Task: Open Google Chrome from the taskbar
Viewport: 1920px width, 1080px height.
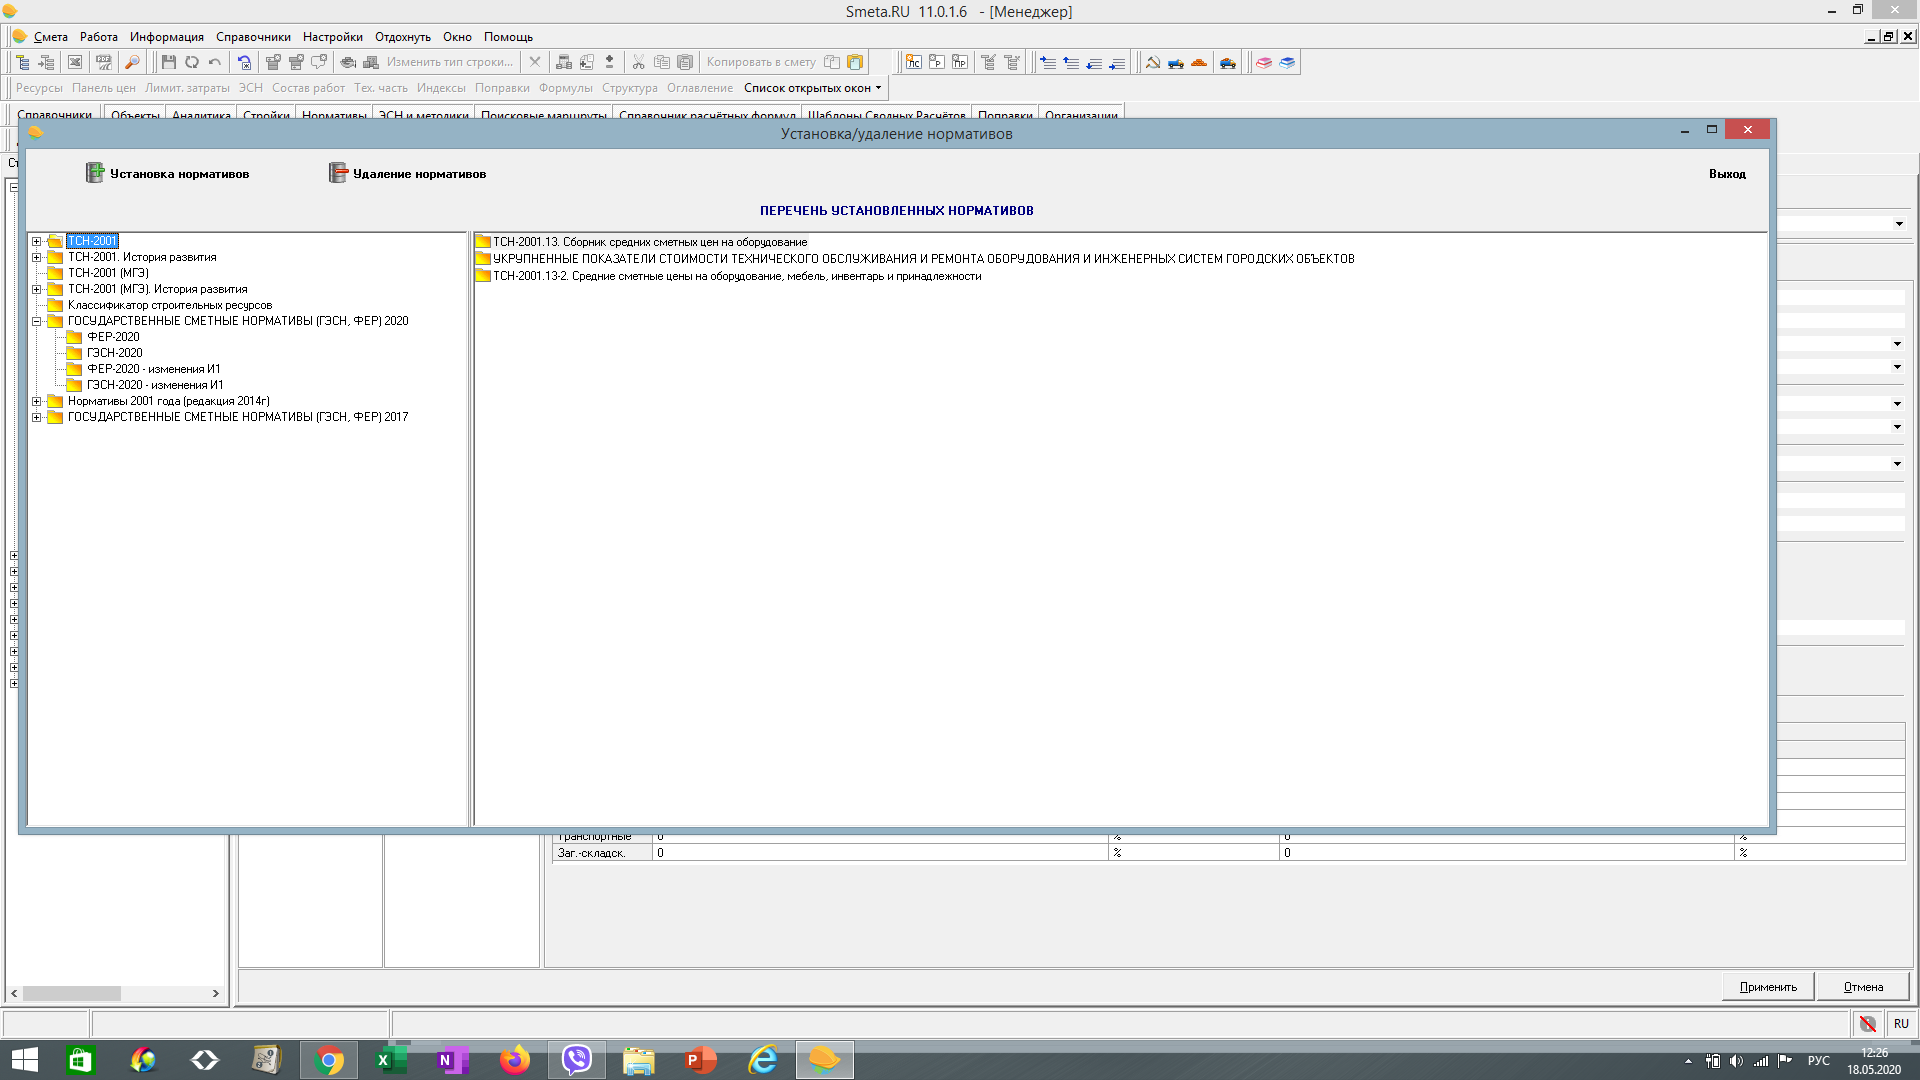Action: [x=329, y=1060]
